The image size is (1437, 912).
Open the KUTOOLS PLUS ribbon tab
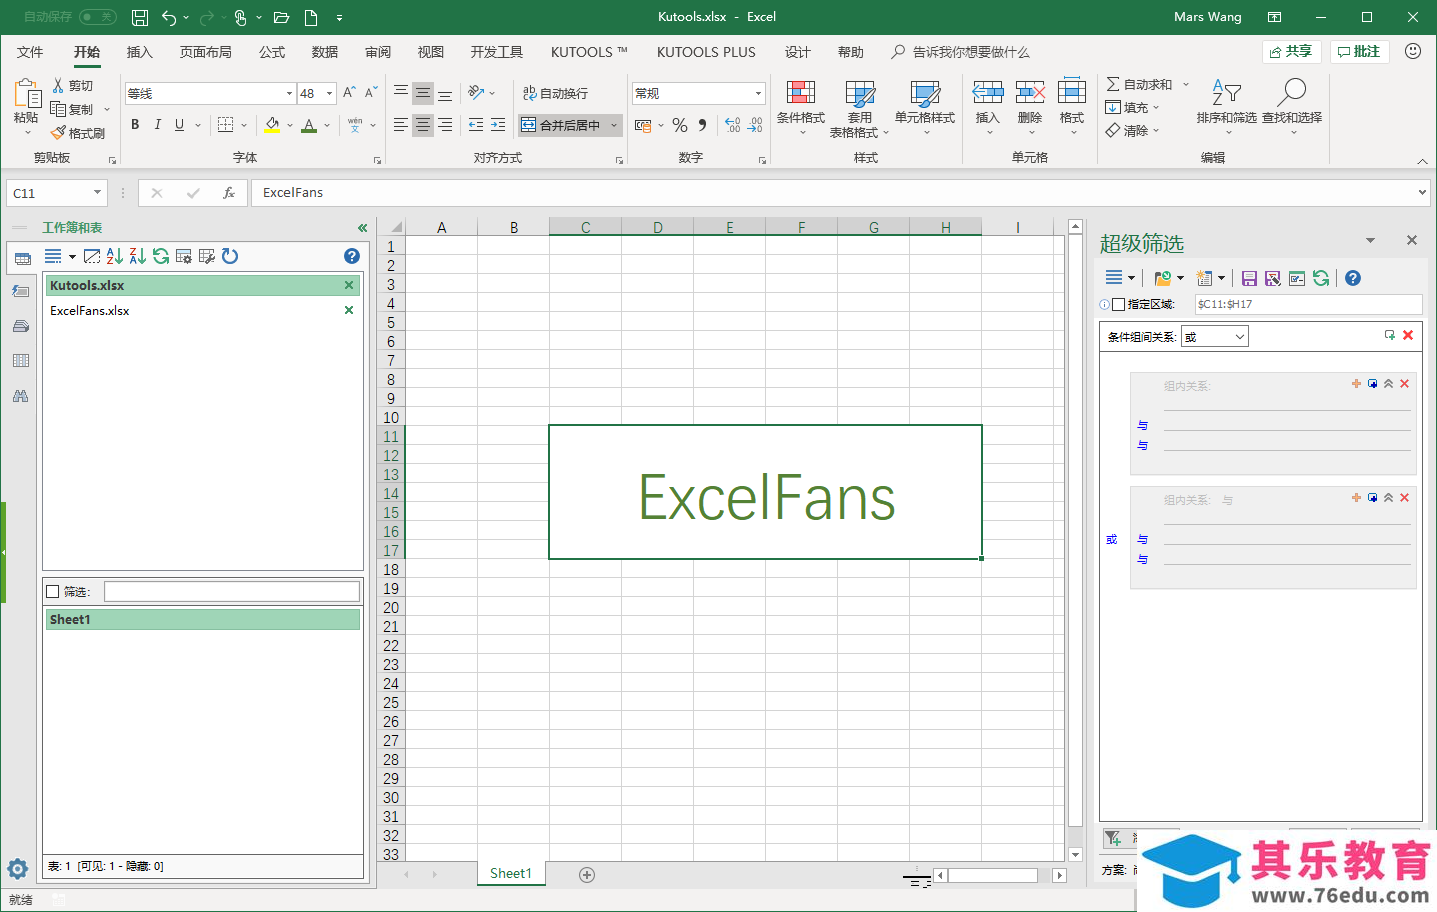(x=706, y=52)
